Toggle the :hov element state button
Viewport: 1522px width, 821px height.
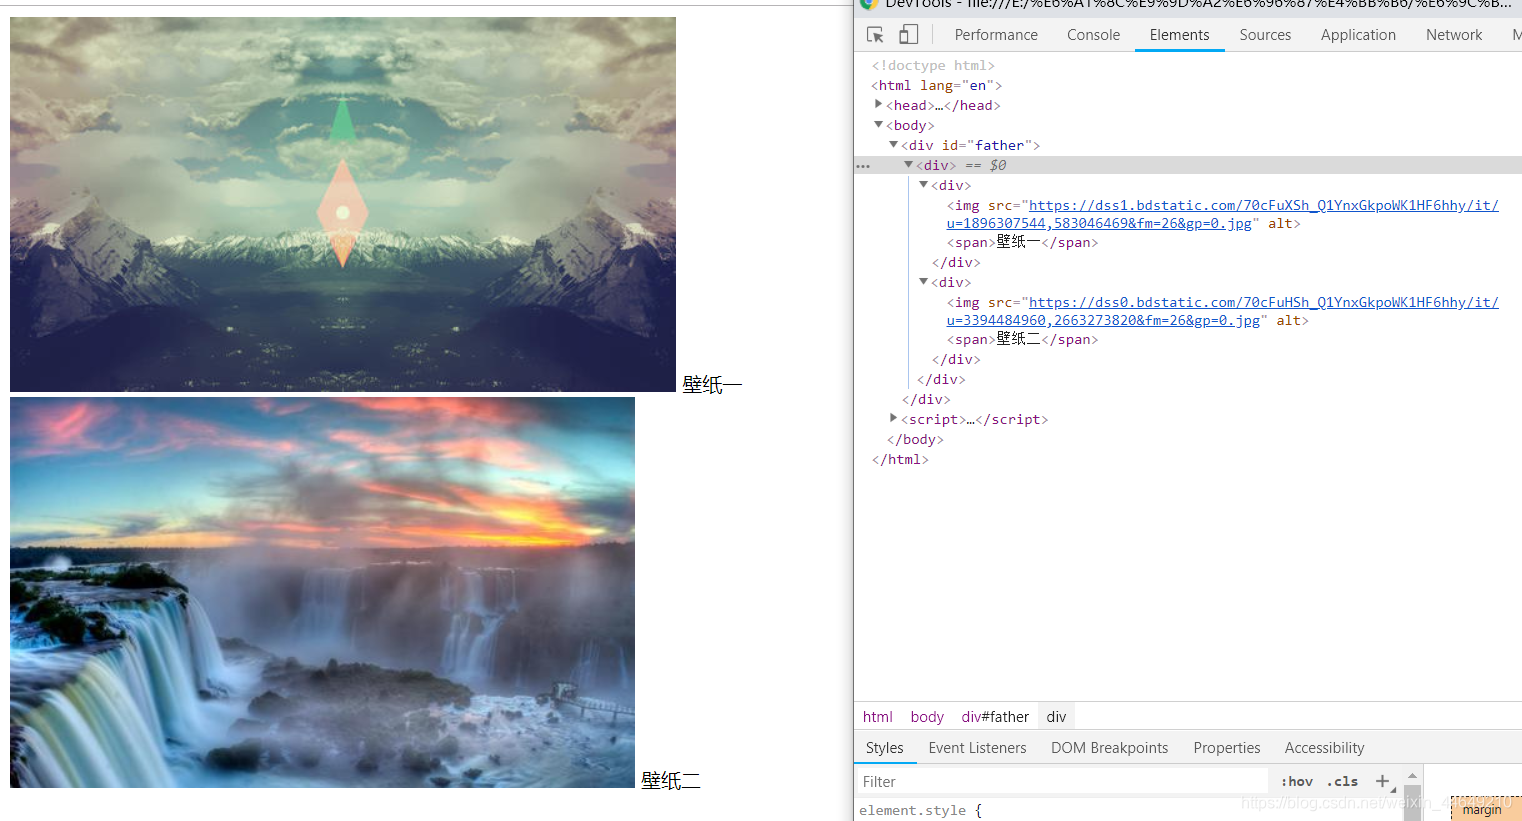point(1297,782)
